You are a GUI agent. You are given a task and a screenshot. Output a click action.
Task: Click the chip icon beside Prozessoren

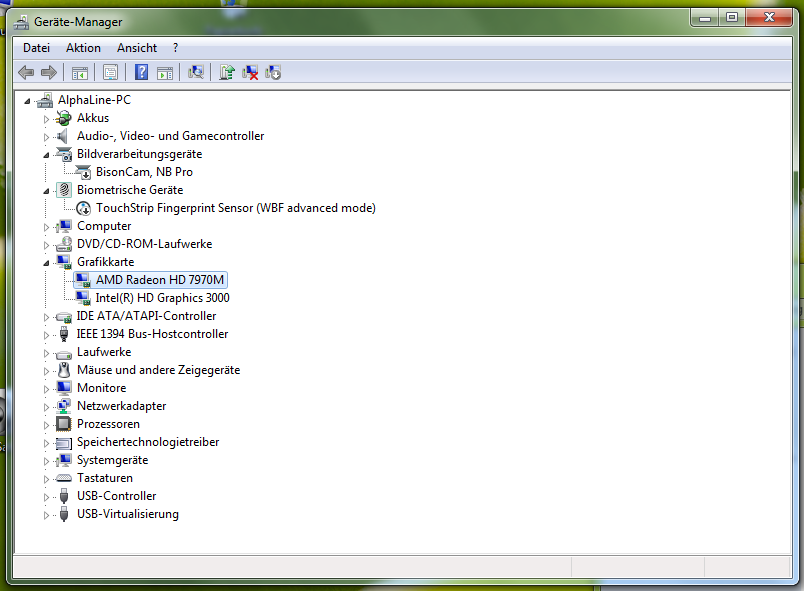click(x=64, y=424)
